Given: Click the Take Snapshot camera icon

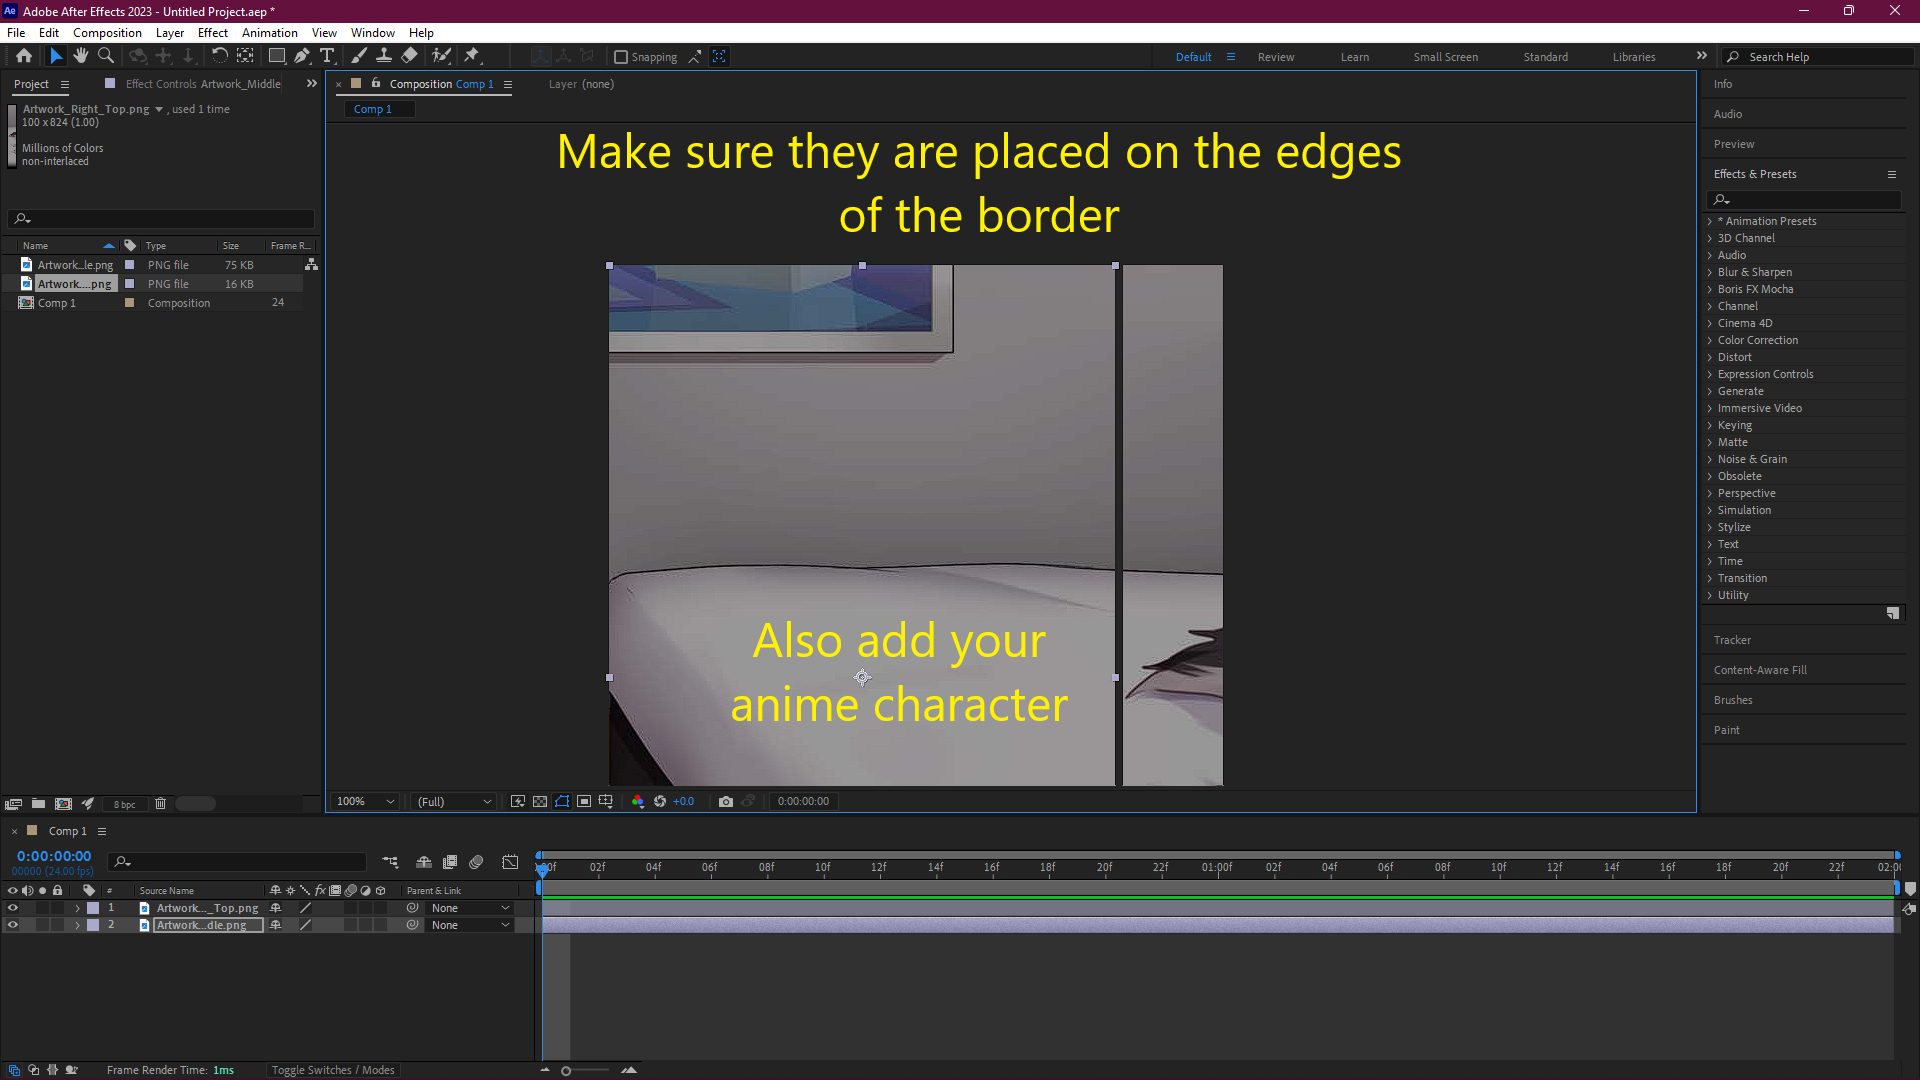Looking at the screenshot, I should 726,801.
